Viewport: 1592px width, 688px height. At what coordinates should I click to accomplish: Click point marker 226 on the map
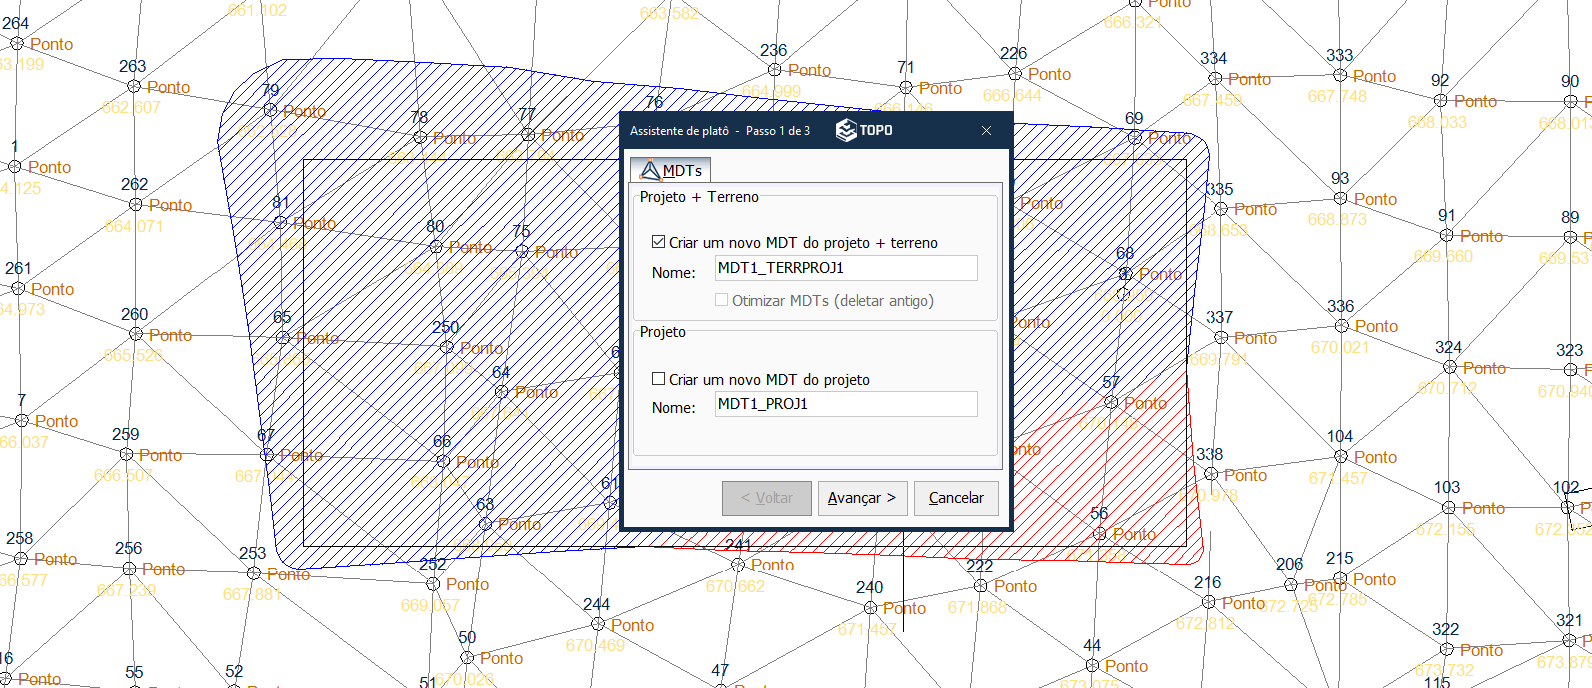click(x=1015, y=74)
